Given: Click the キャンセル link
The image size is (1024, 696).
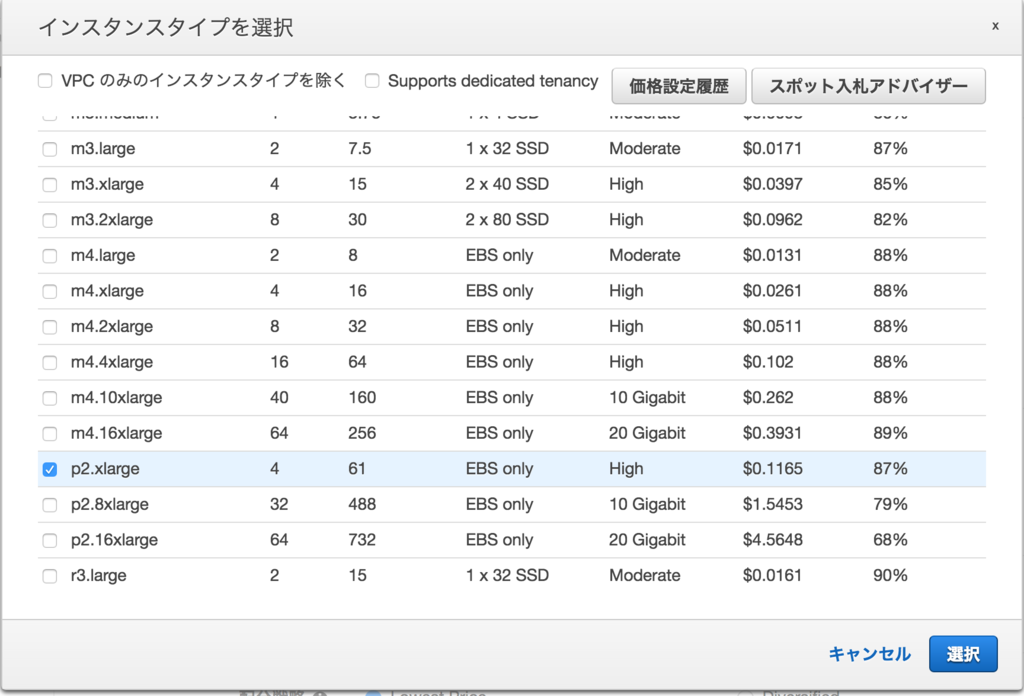Looking at the screenshot, I should [x=869, y=654].
